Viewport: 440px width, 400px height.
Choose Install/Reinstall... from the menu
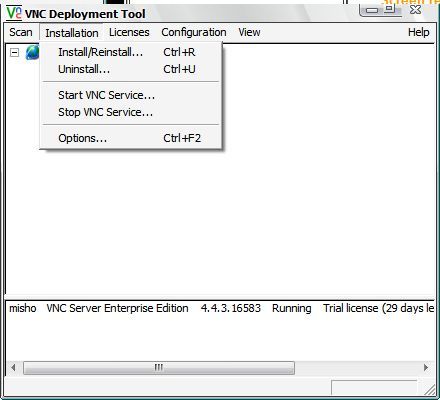pyautogui.click(x=131, y=52)
